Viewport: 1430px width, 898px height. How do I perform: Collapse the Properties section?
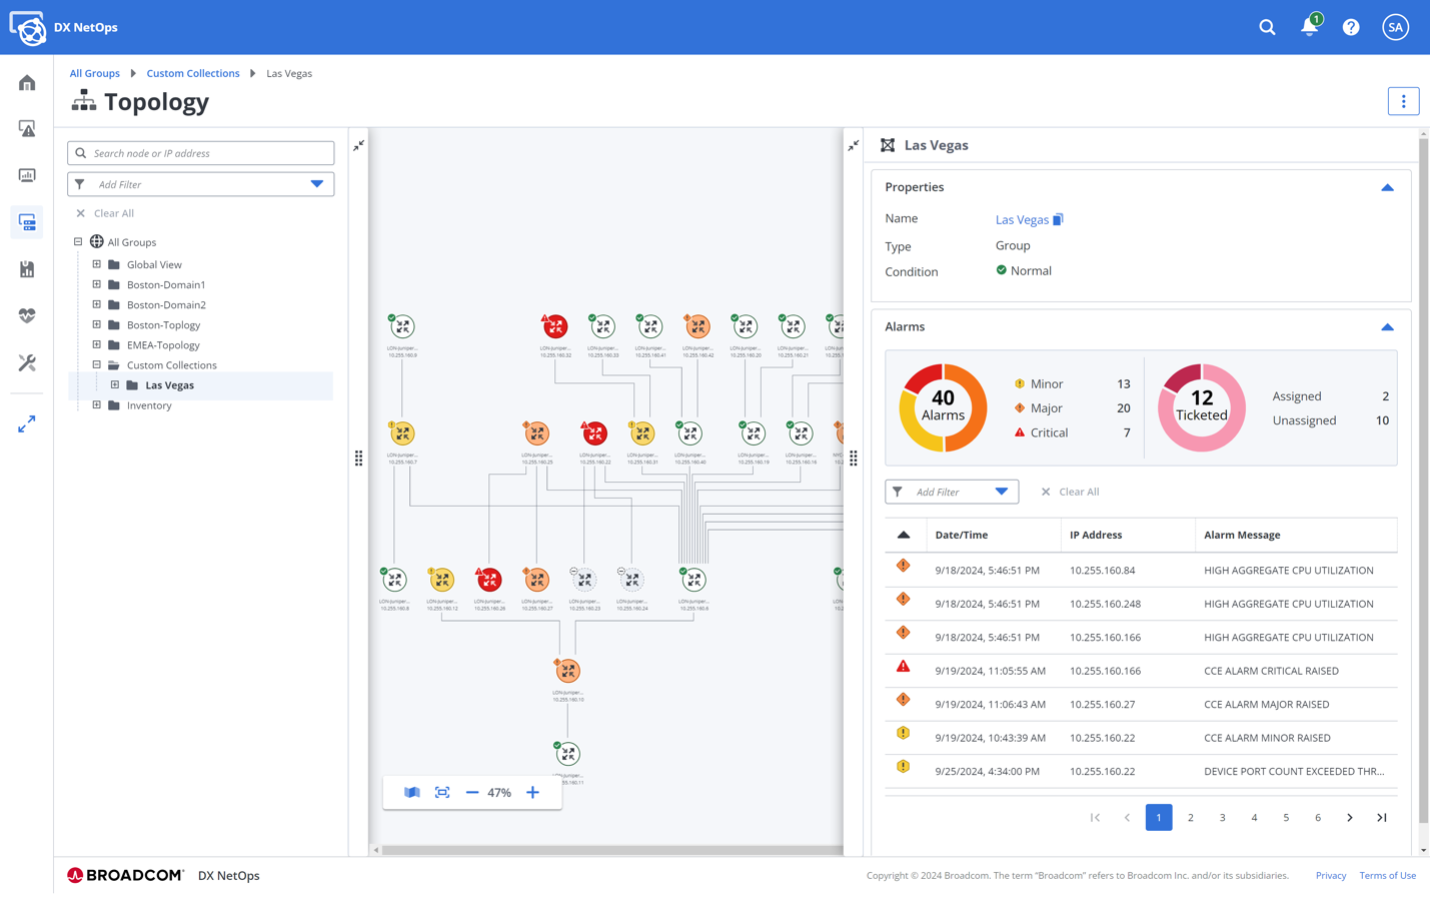1387,187
